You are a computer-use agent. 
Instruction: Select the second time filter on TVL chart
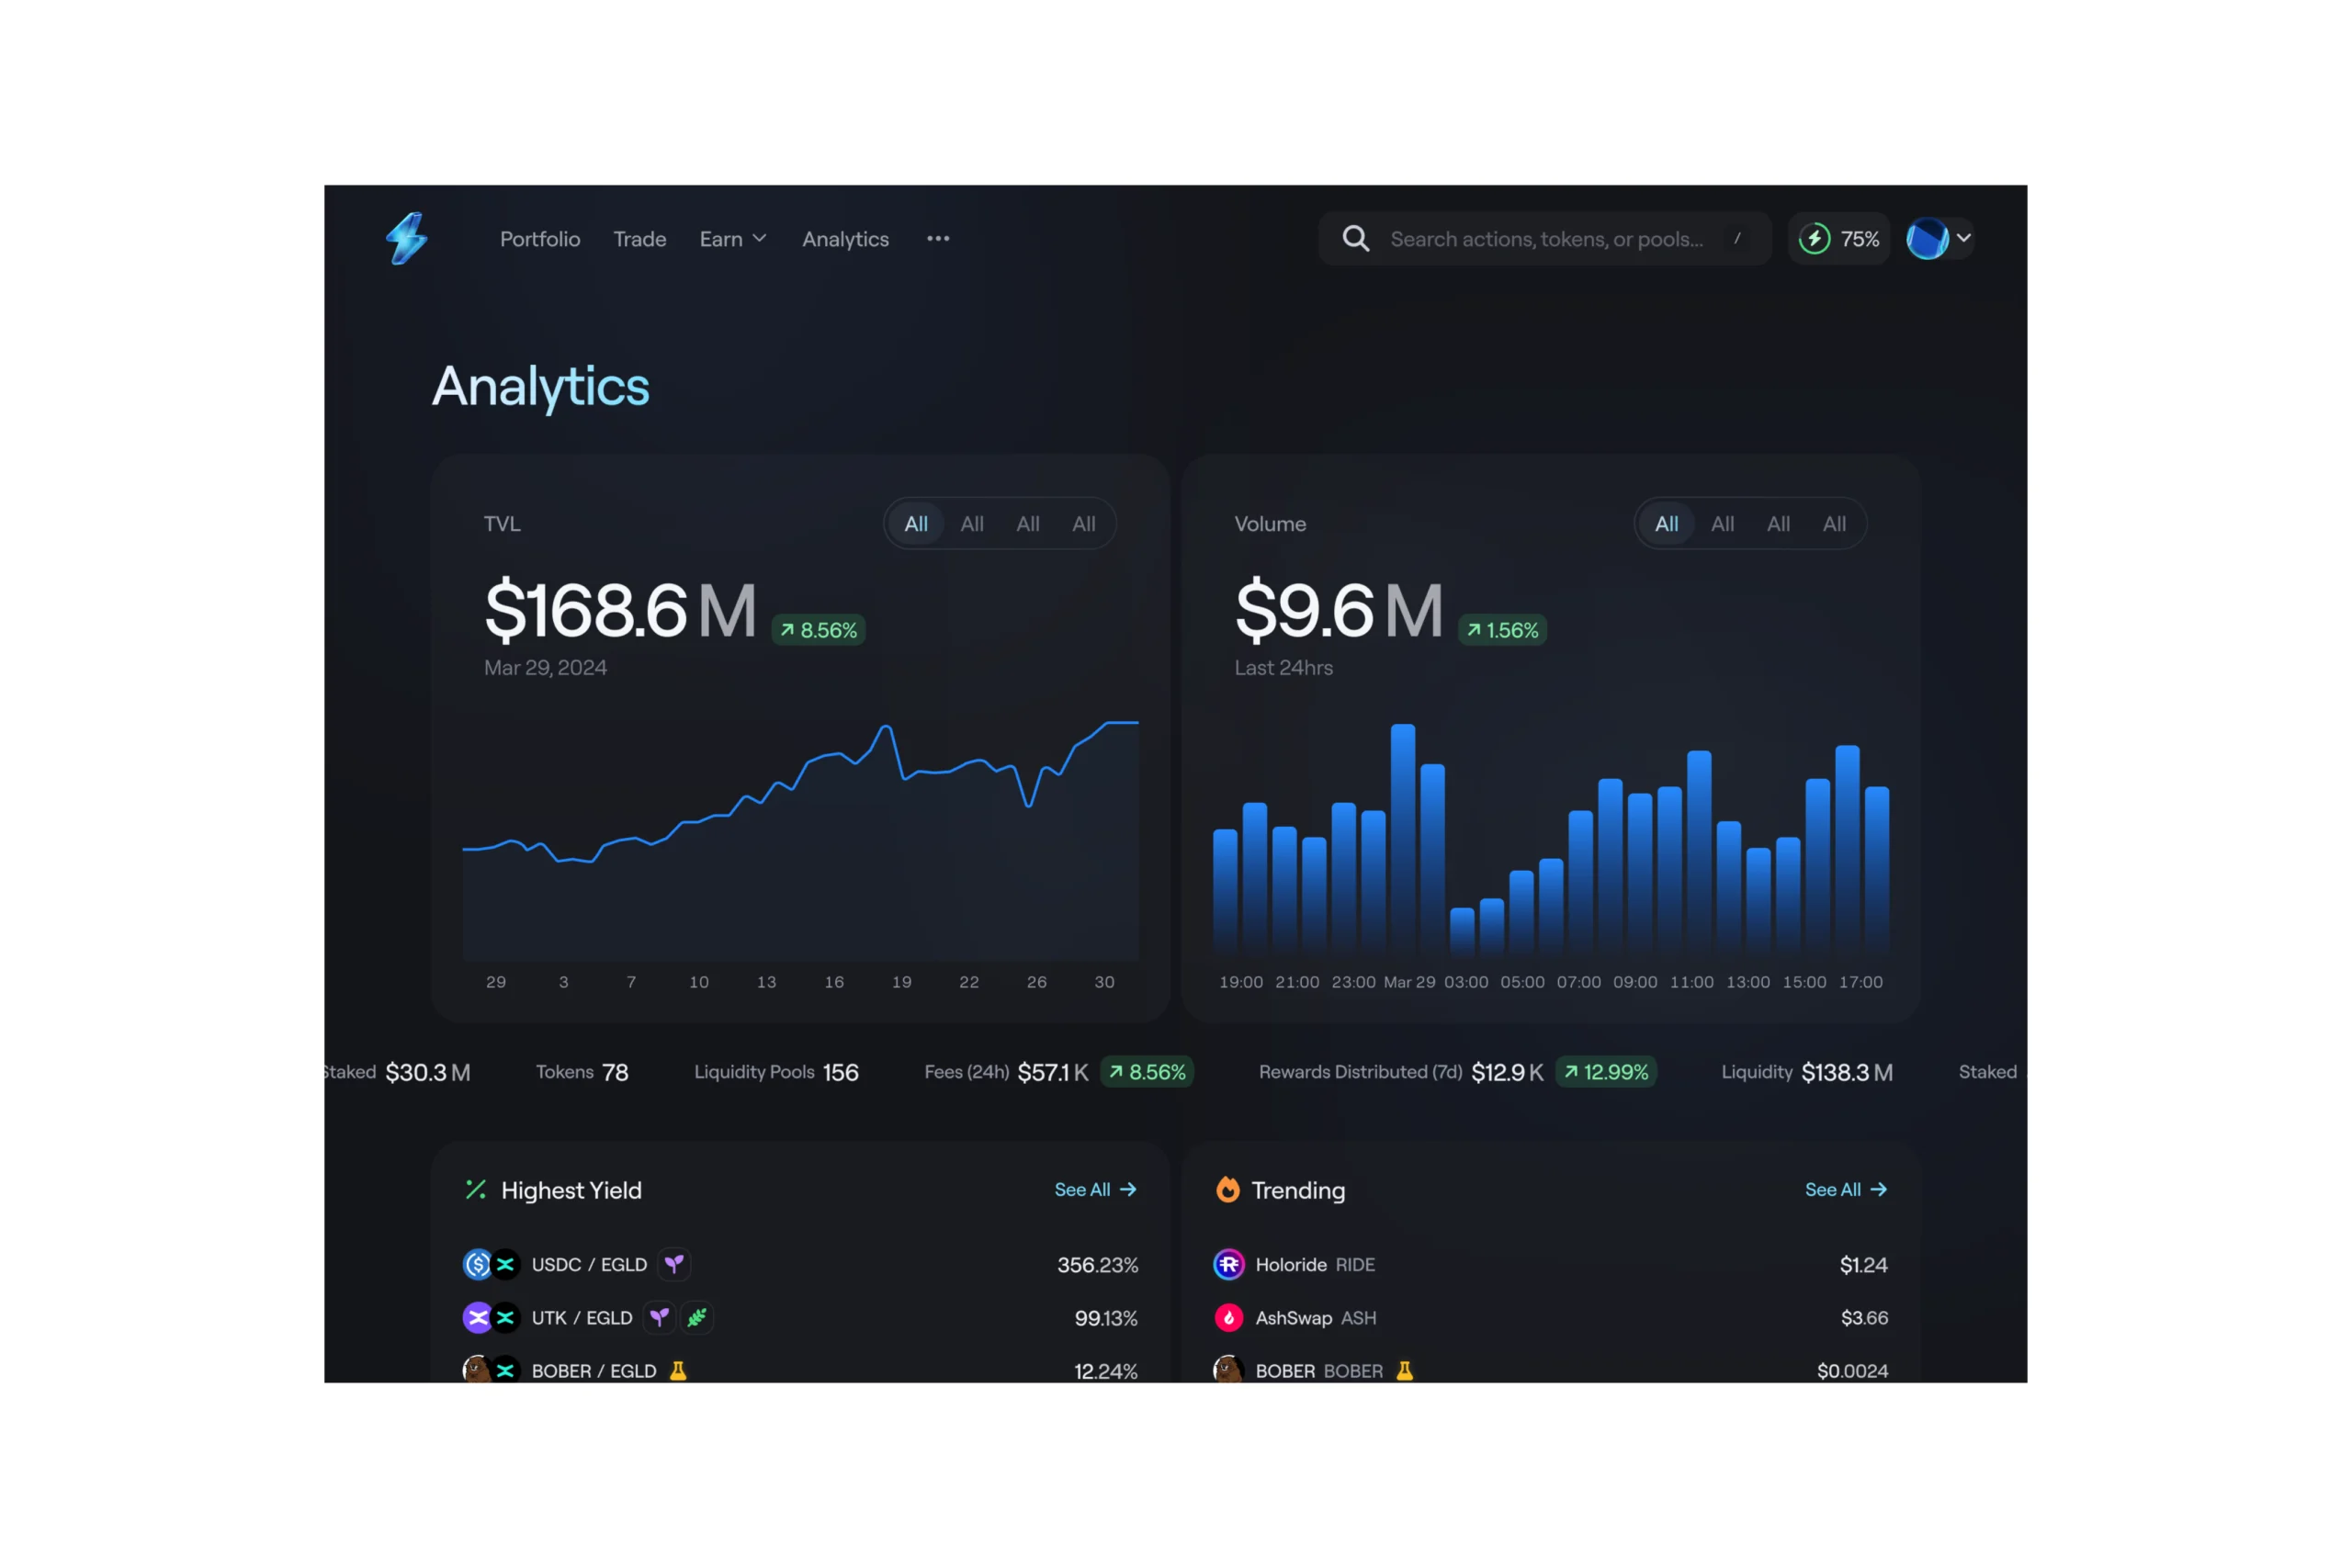971,523
